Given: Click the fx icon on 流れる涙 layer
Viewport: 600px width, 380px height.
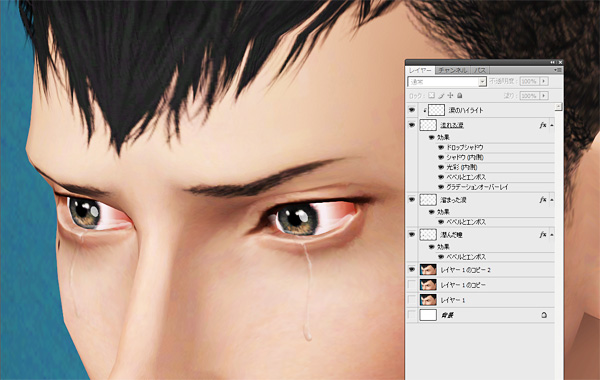Looking at the screenshot, I should 543,125.
